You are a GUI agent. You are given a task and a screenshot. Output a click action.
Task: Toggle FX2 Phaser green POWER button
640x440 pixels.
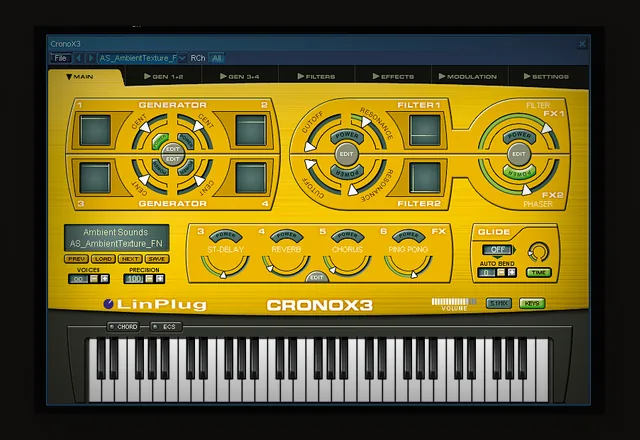(x=519, y=171)
